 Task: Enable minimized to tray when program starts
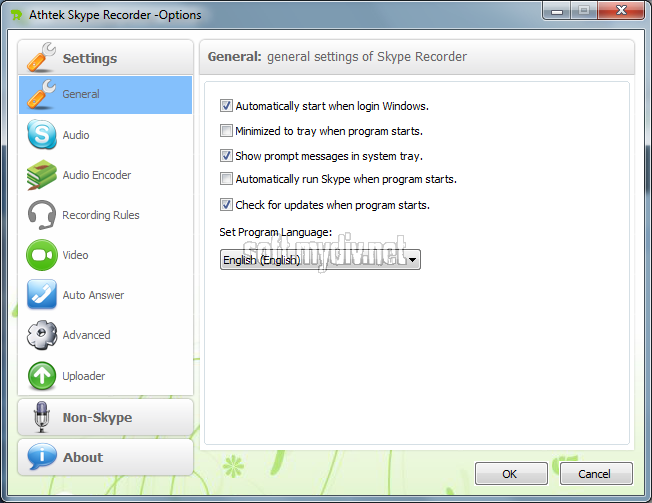point(226,131)
